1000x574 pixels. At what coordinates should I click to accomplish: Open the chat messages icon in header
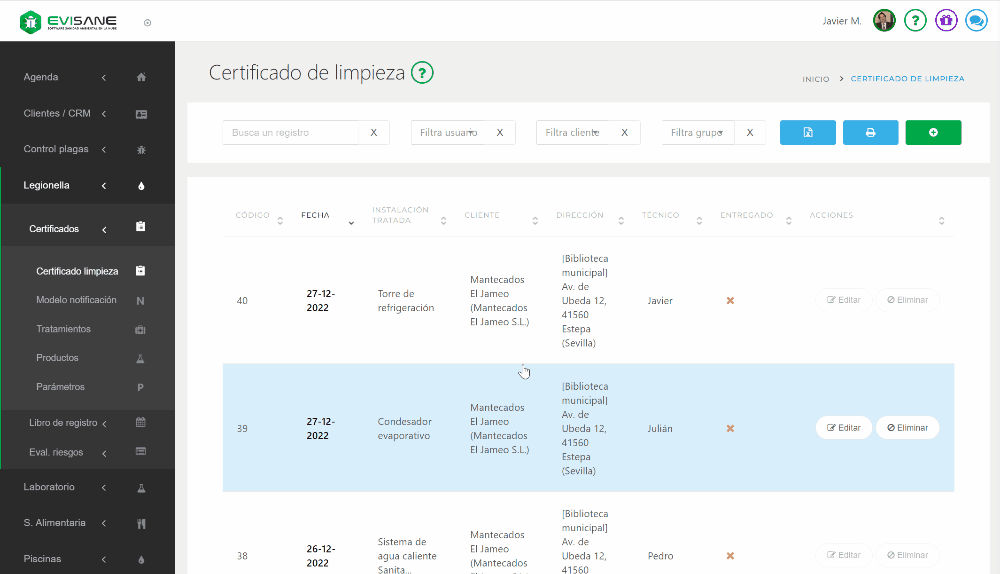(x=976, y=21)
